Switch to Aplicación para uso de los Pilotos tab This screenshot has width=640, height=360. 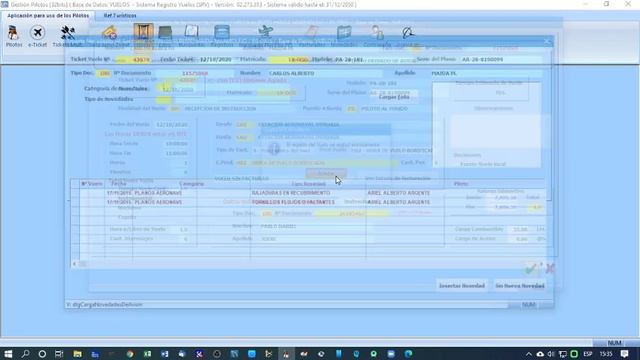click(x=48, y=16)
